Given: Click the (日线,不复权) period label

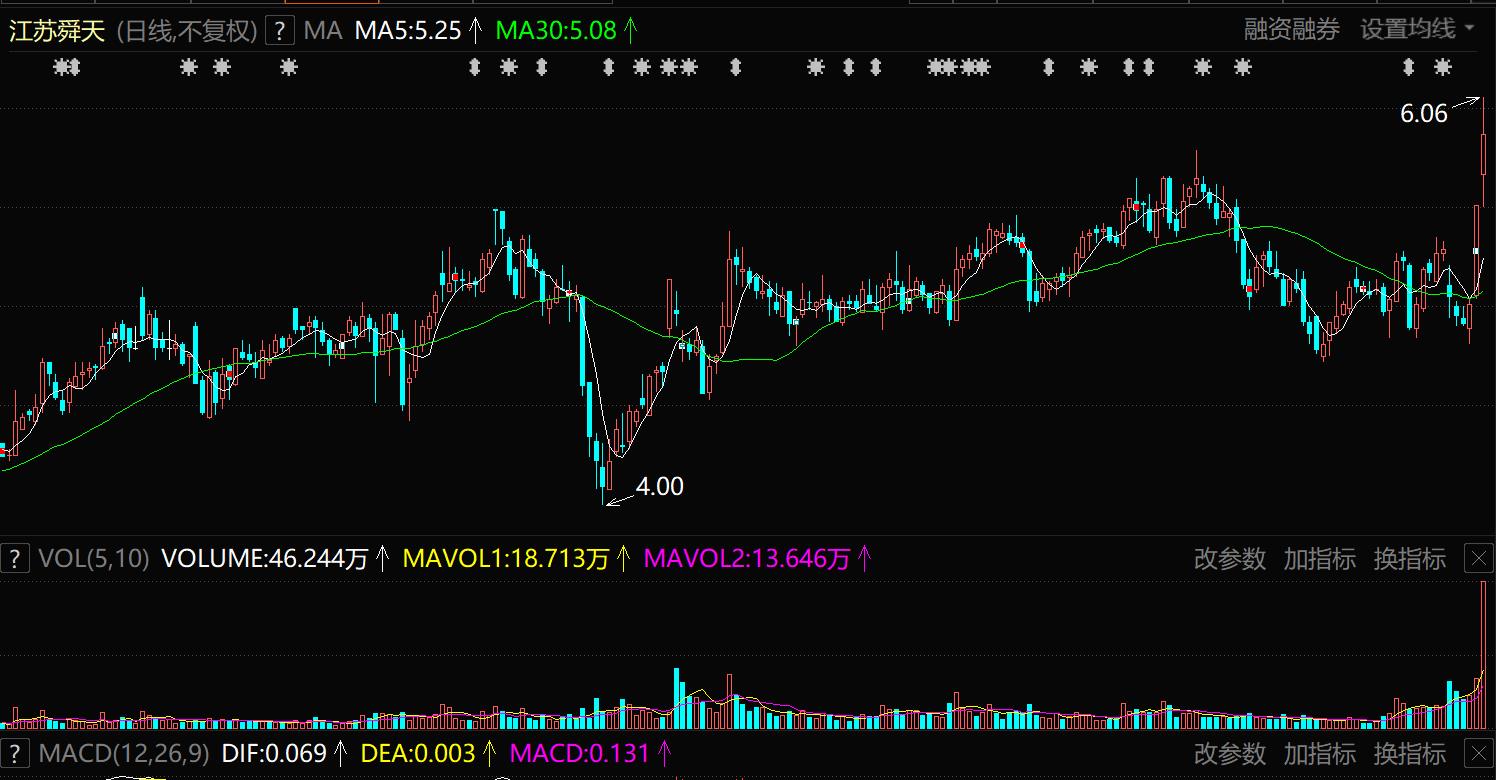Looking at the screenshot, I should tap(188, 30).
